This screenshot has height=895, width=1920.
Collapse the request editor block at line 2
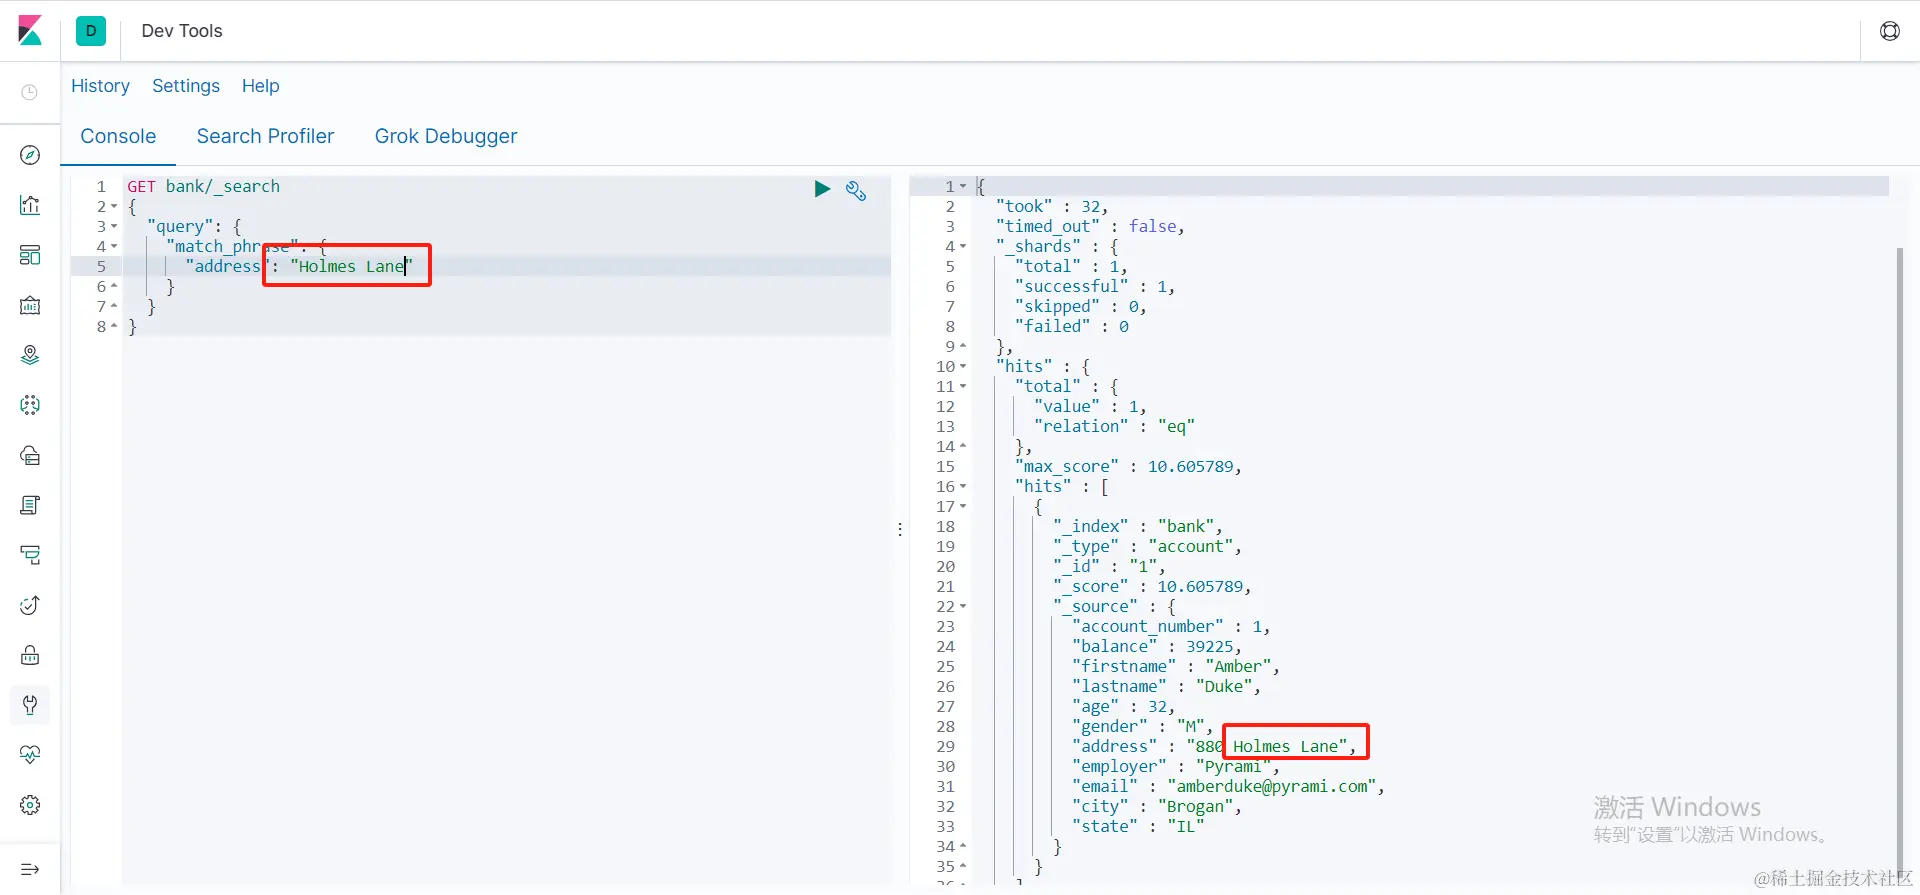click(114, 207)
